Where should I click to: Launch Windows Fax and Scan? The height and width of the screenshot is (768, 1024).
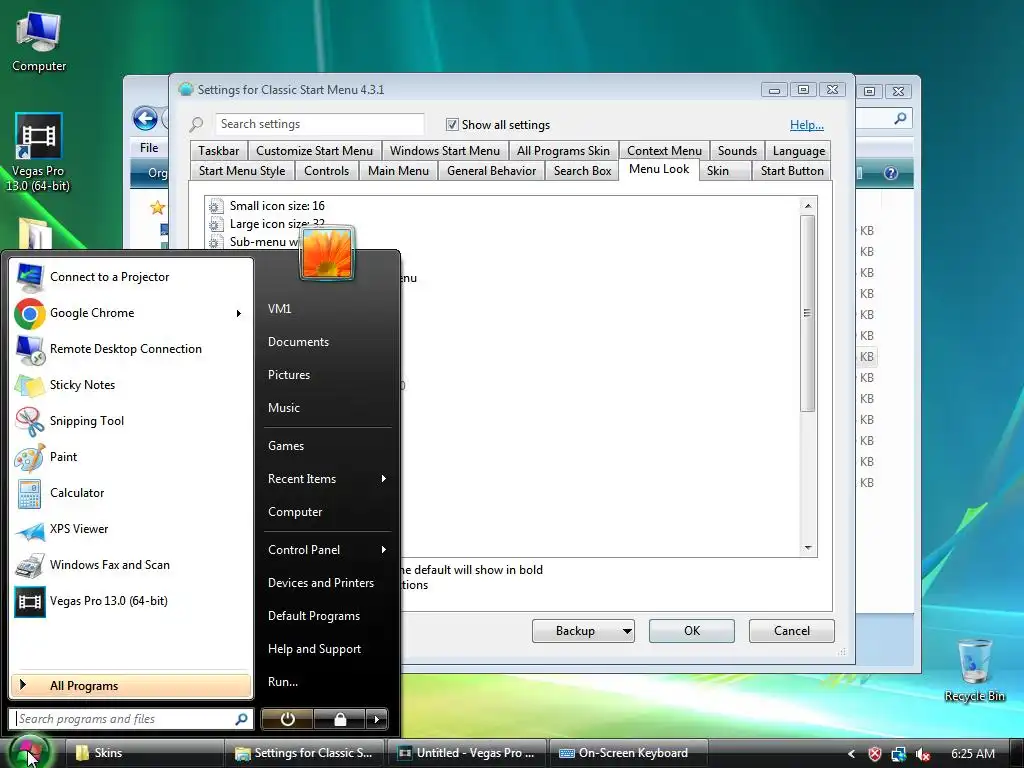131,565
